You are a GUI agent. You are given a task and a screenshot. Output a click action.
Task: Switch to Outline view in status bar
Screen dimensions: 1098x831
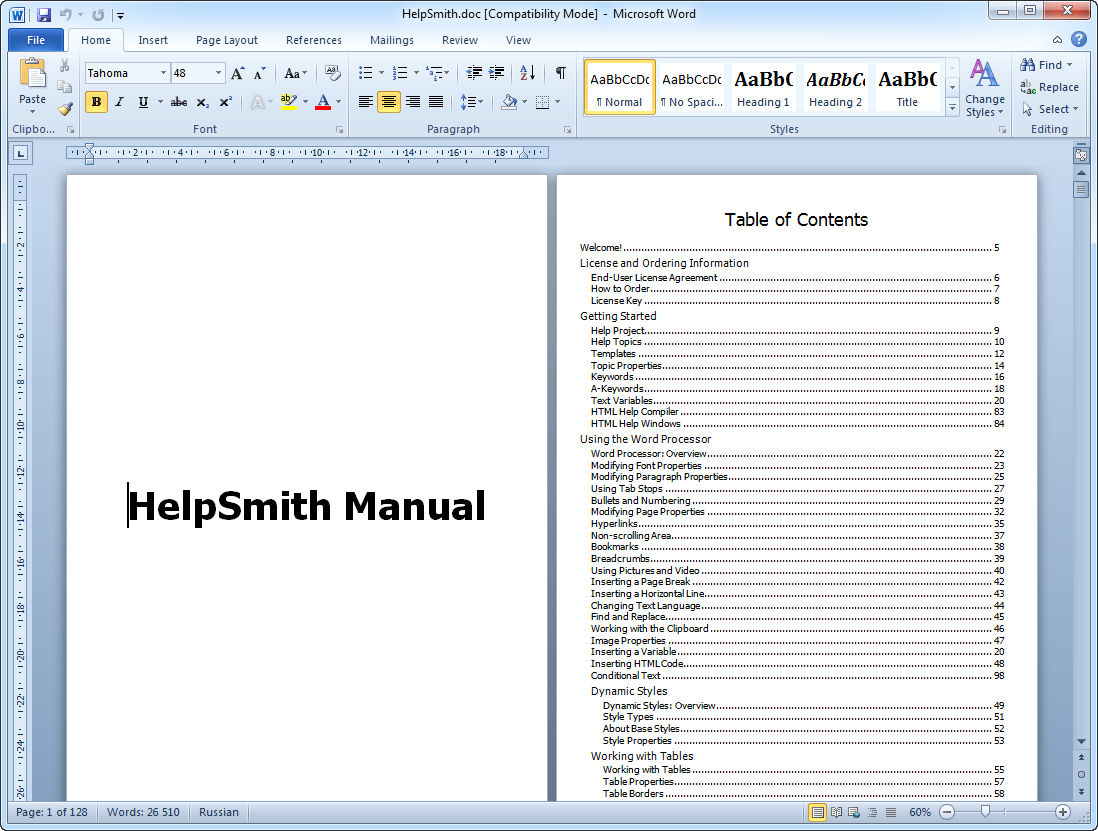(873, 812)
